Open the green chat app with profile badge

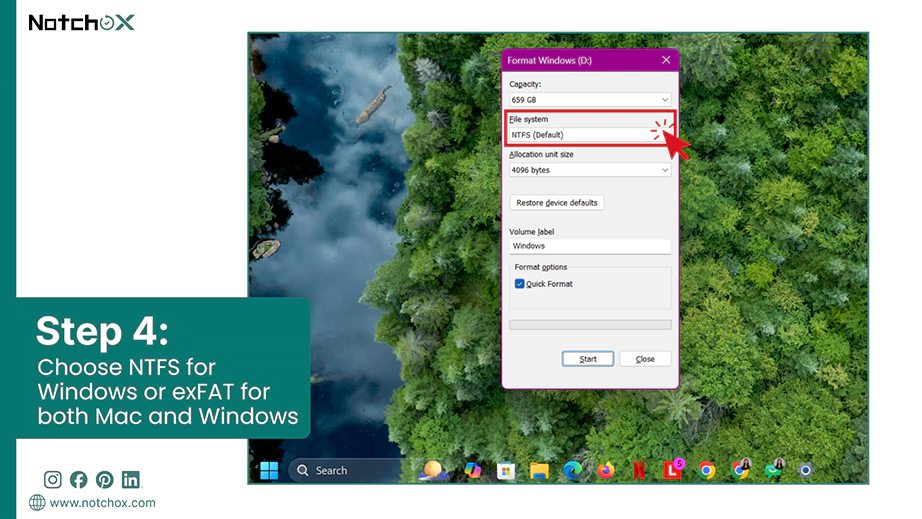click(774, 470)
